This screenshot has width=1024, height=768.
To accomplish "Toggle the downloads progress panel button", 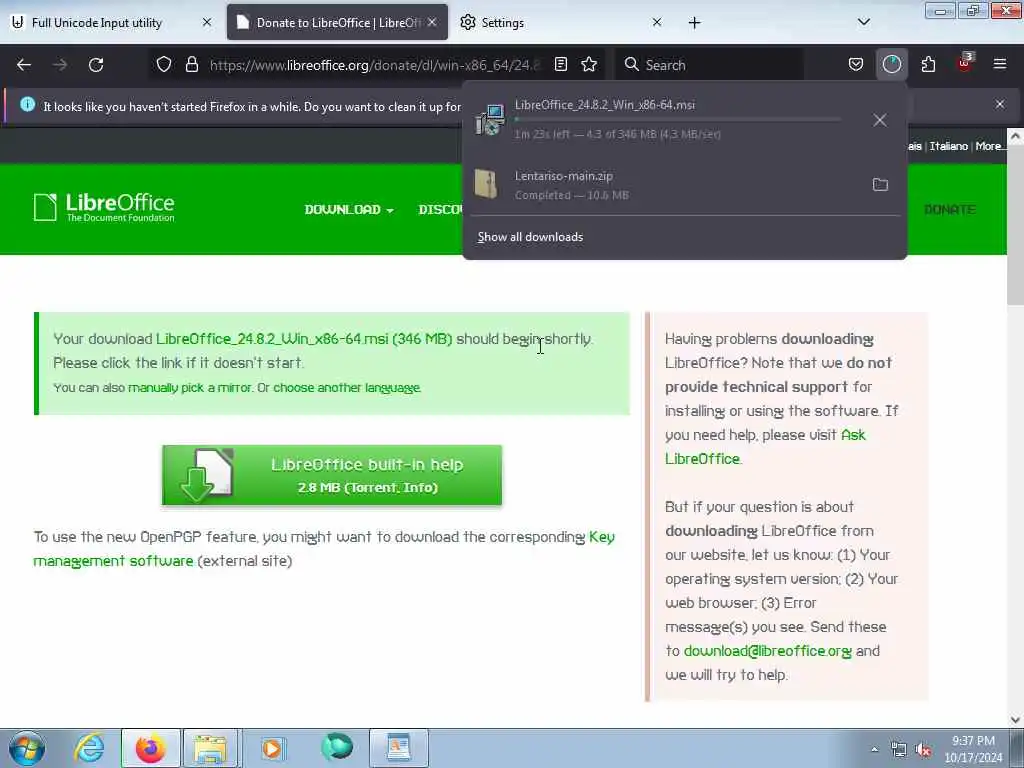I will [891, 65].
